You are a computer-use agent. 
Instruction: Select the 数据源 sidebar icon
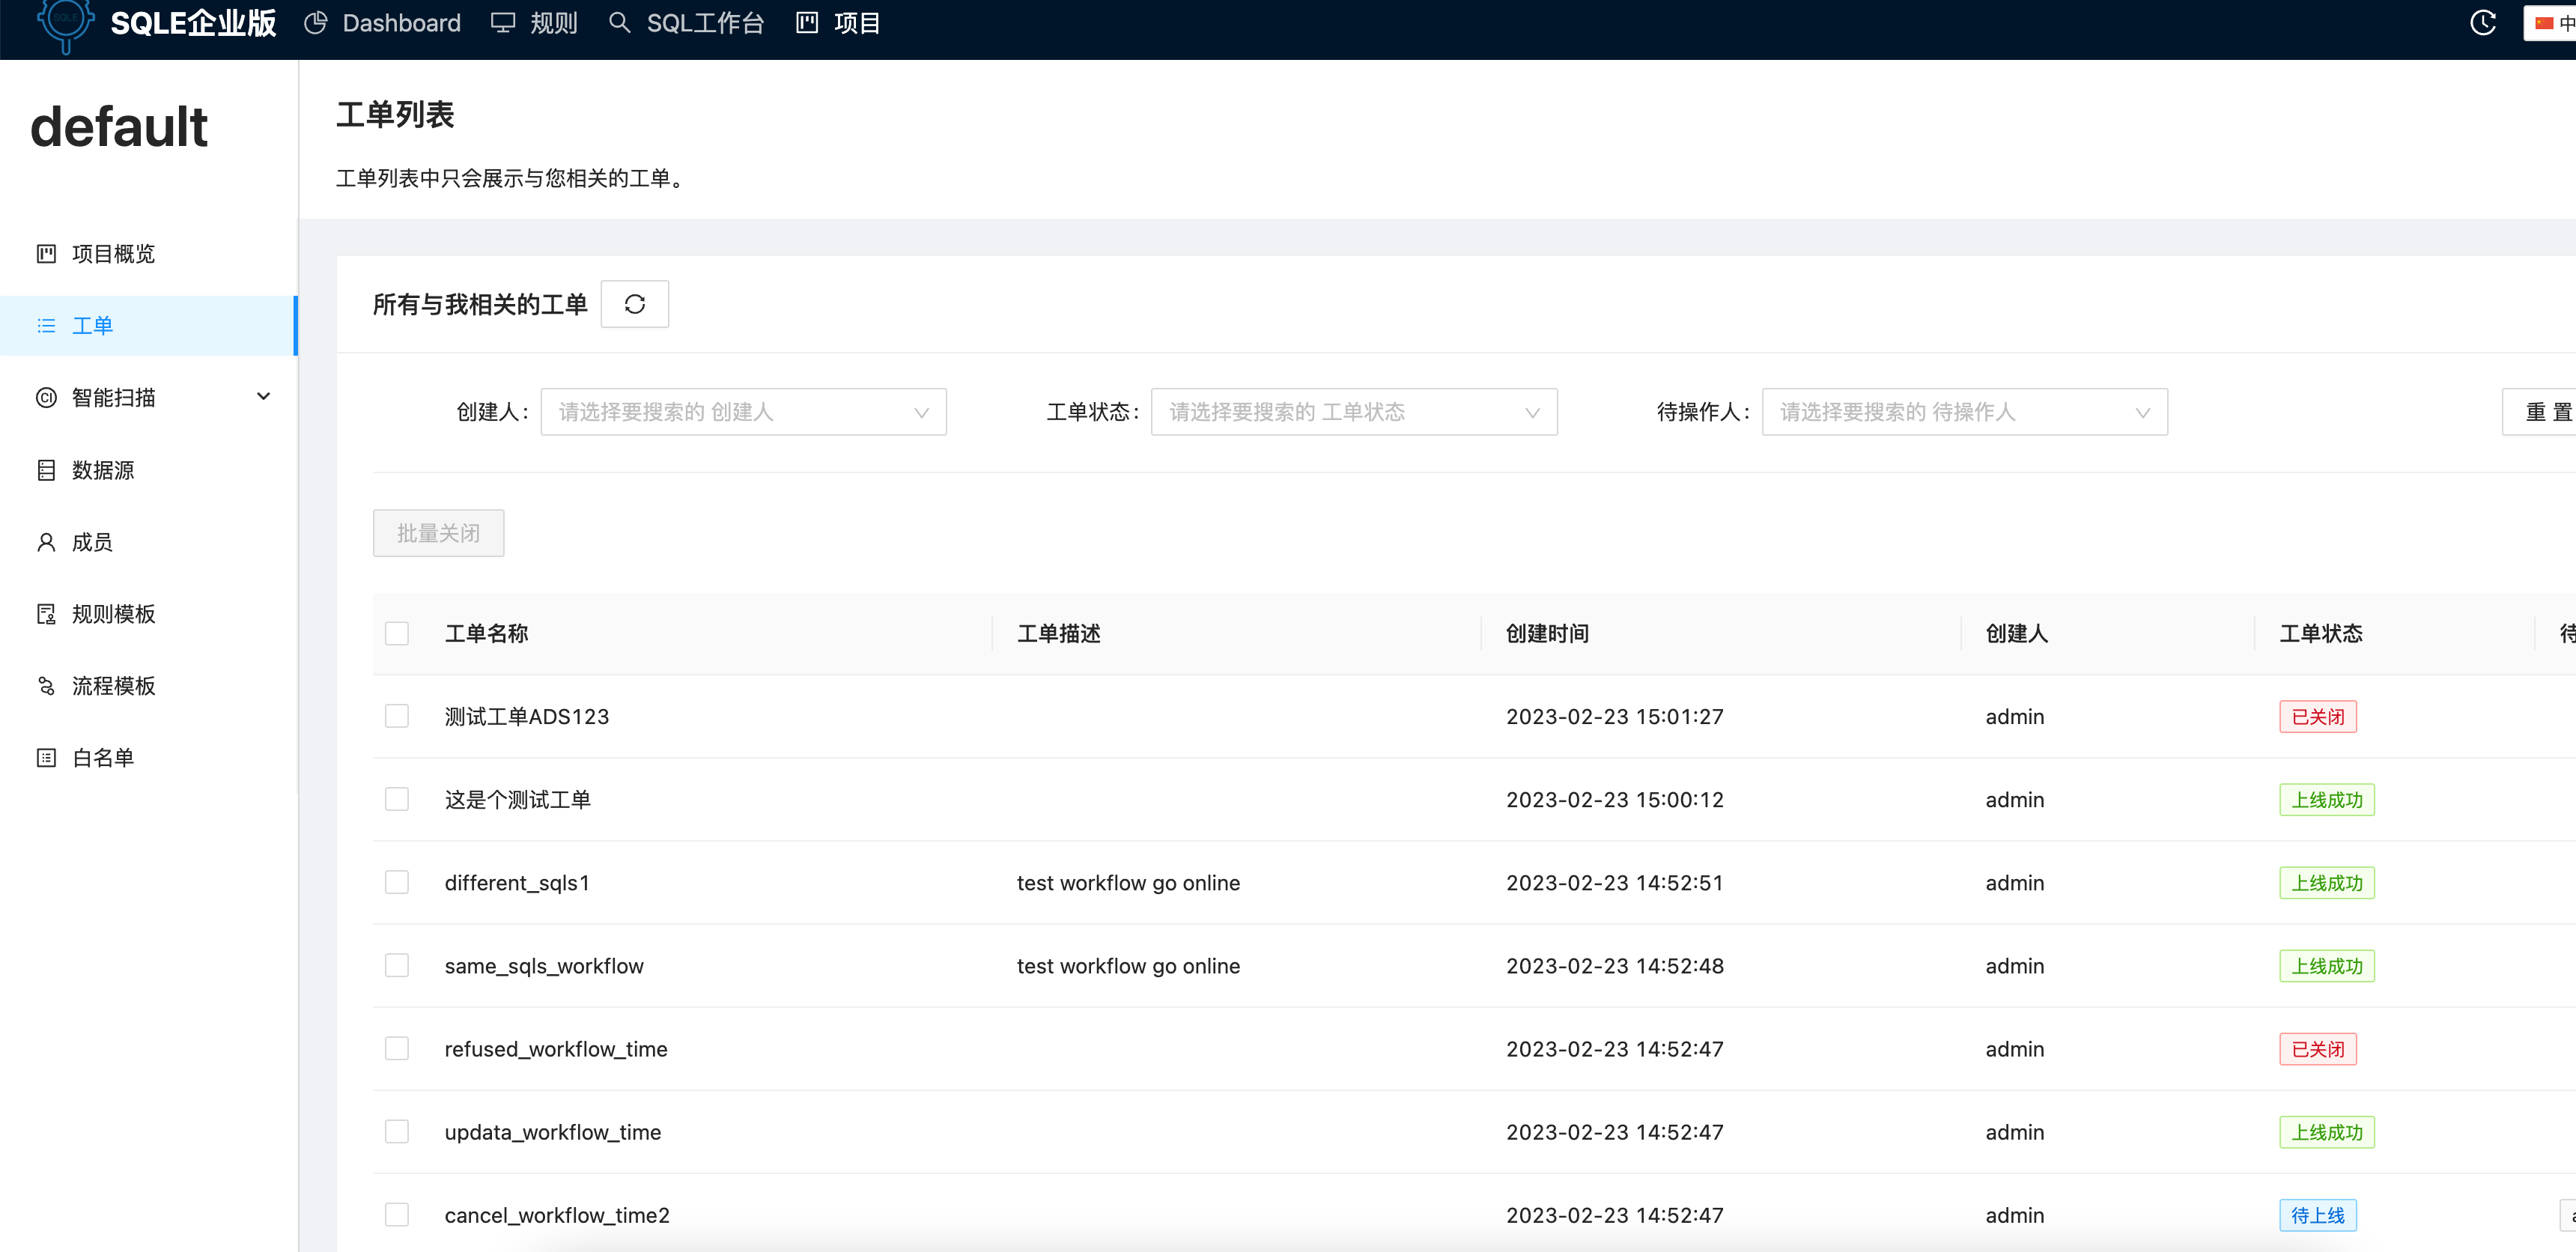point(46,469)
